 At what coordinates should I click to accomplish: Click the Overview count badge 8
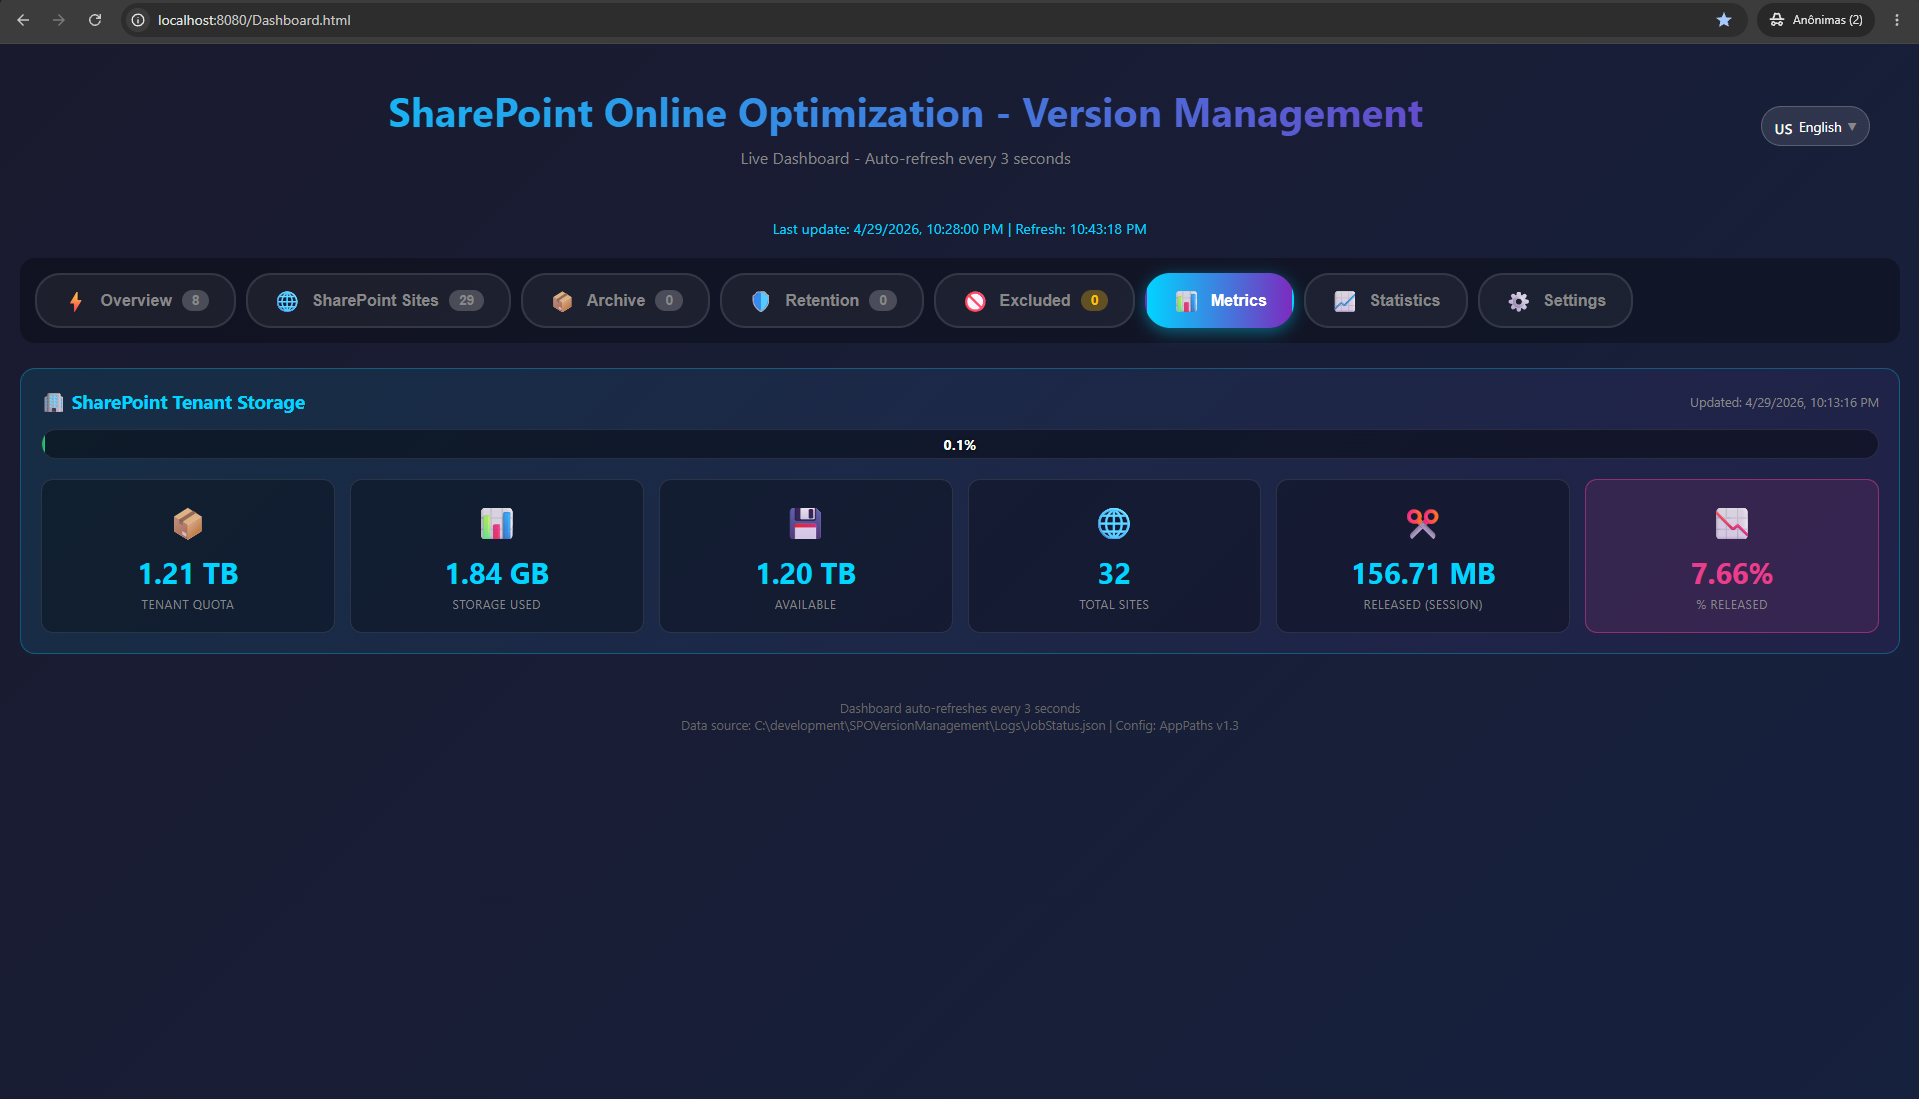(x=195, y=300)
